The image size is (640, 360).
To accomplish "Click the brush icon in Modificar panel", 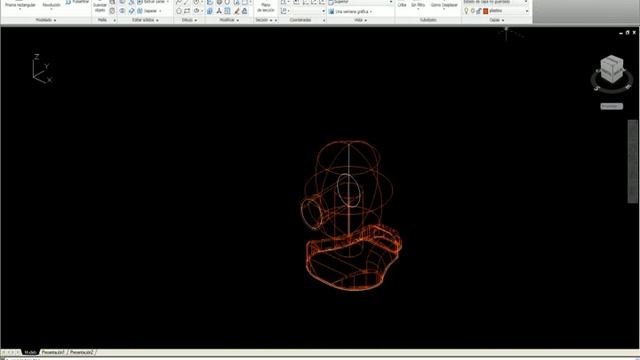I will click(236, 11).
